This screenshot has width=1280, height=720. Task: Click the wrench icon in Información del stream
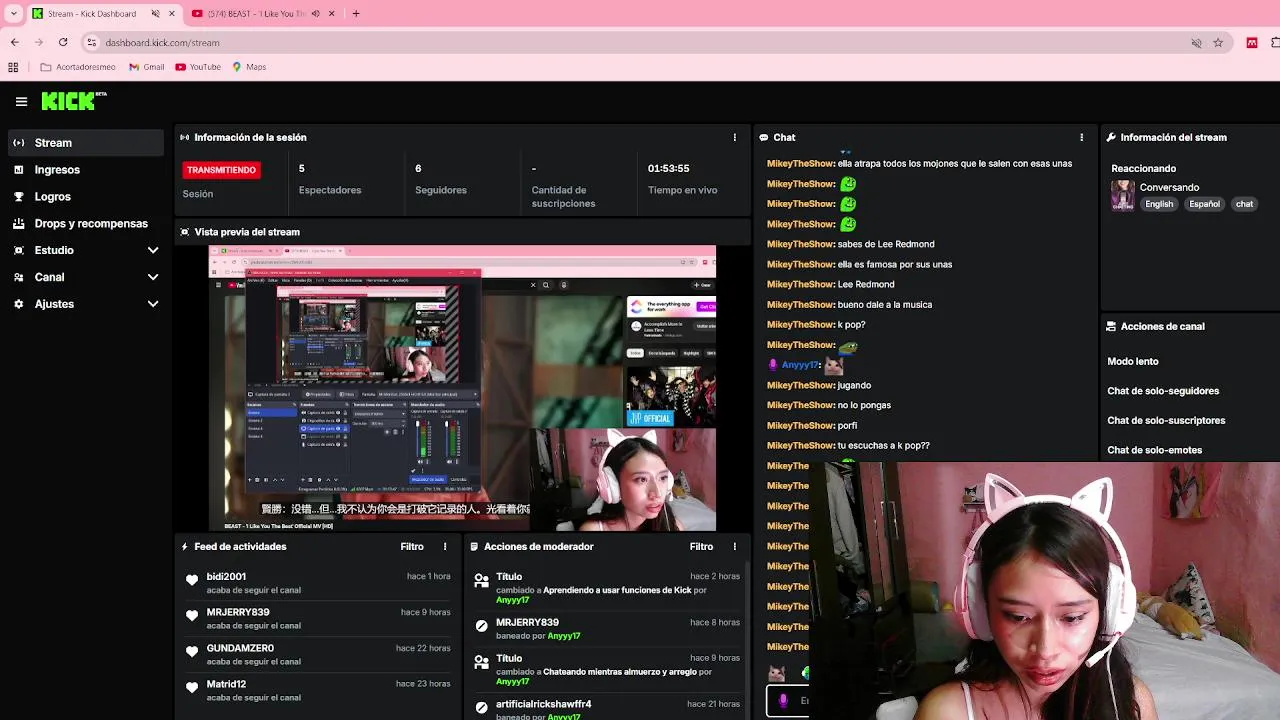click(1111, 137)
